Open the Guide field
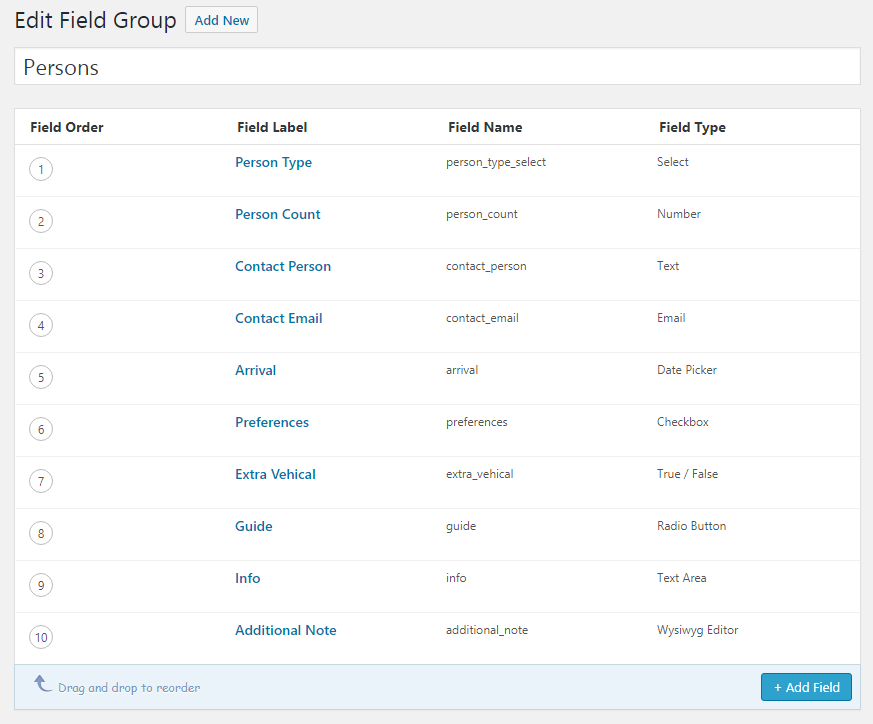This screenshot has width=873, height=724. [x=253, y=526]
